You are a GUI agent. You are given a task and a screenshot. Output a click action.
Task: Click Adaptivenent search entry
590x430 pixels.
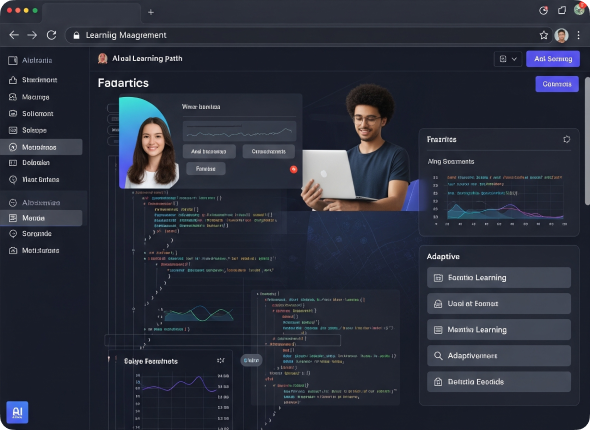(x=499, y=356)
